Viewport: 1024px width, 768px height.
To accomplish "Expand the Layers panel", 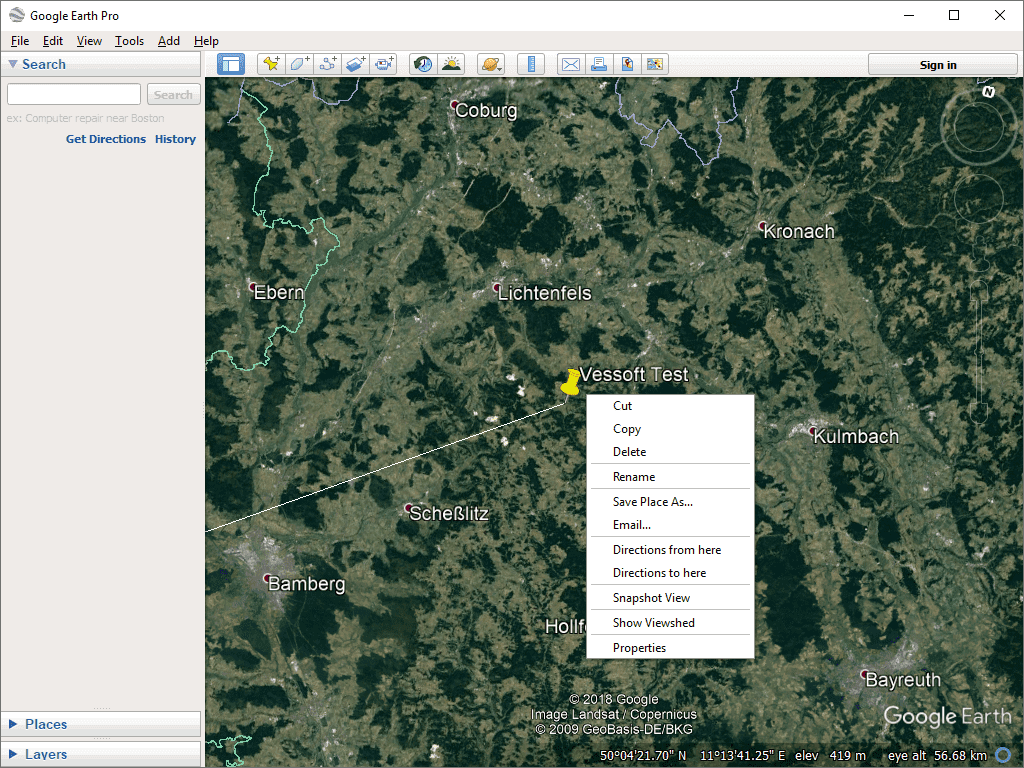I will pyautogui.click(x=12, y=754).
